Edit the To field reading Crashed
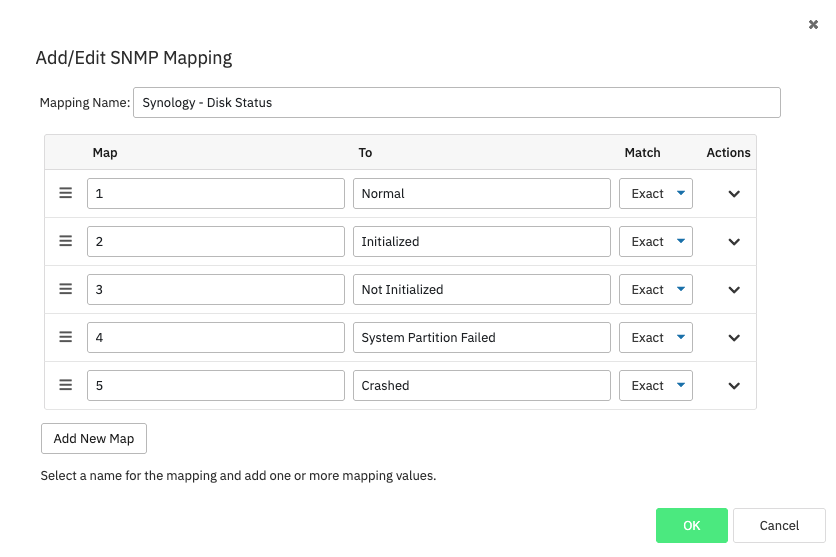The height and width of the screenshot is (557, 836). coord(482,385)
